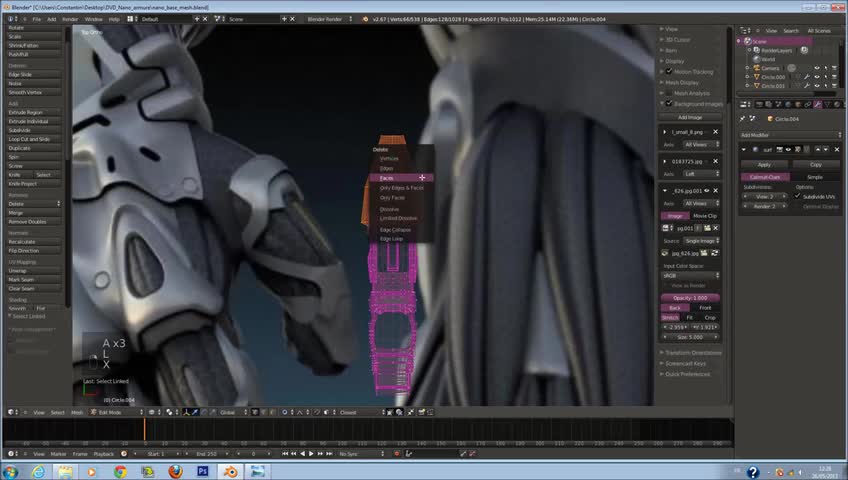Open Edit Mode selector dropdown
This screenshot has width=848, height=480.
click(x=117, y=412)
